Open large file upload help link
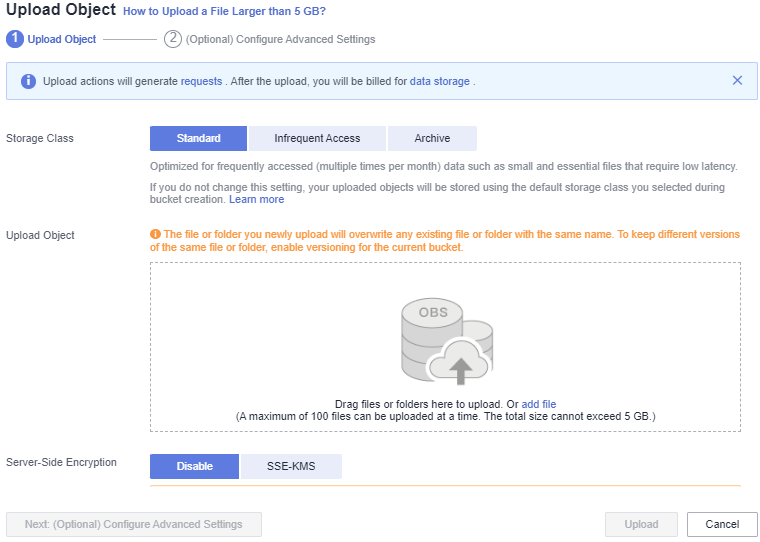Image resolution: width=760 pixels, height=542 pixels. coord(224,11)
